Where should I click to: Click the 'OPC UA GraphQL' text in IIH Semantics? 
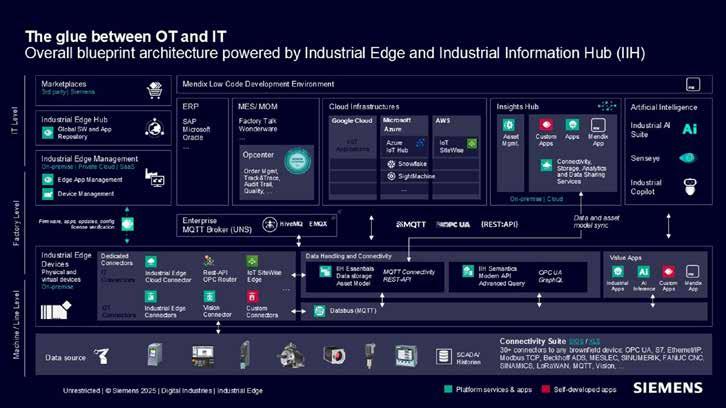coord(550,276)
